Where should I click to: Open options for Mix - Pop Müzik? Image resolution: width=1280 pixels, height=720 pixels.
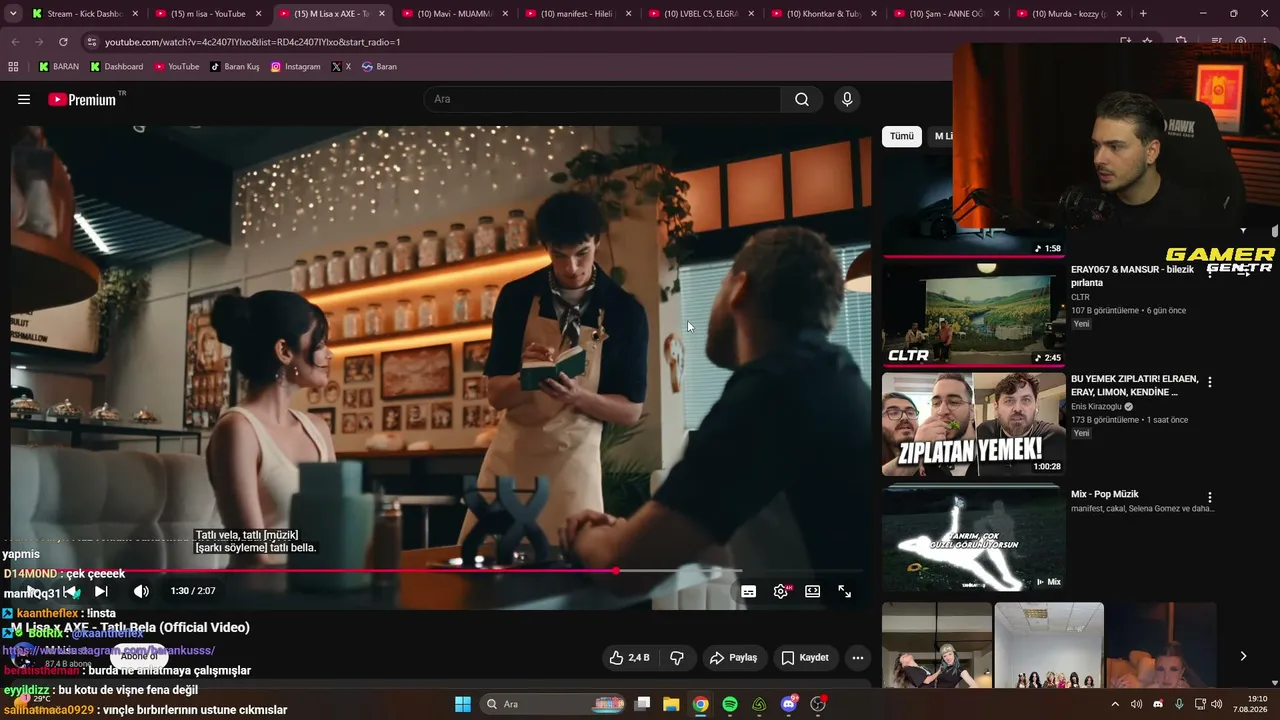[x=1210, y=497]
